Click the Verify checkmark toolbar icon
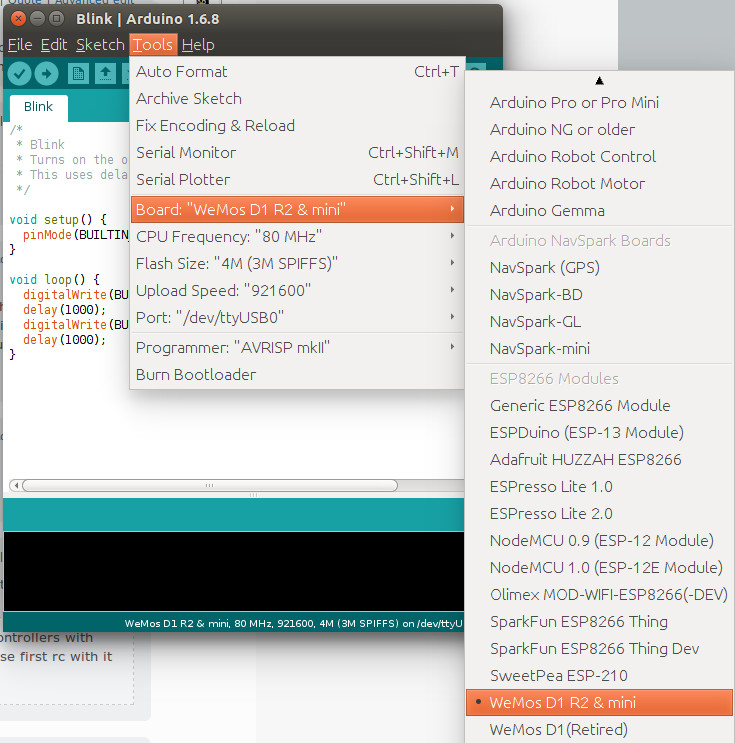The height and width of the screenshot is (743, 735). [x=19, y=73]
